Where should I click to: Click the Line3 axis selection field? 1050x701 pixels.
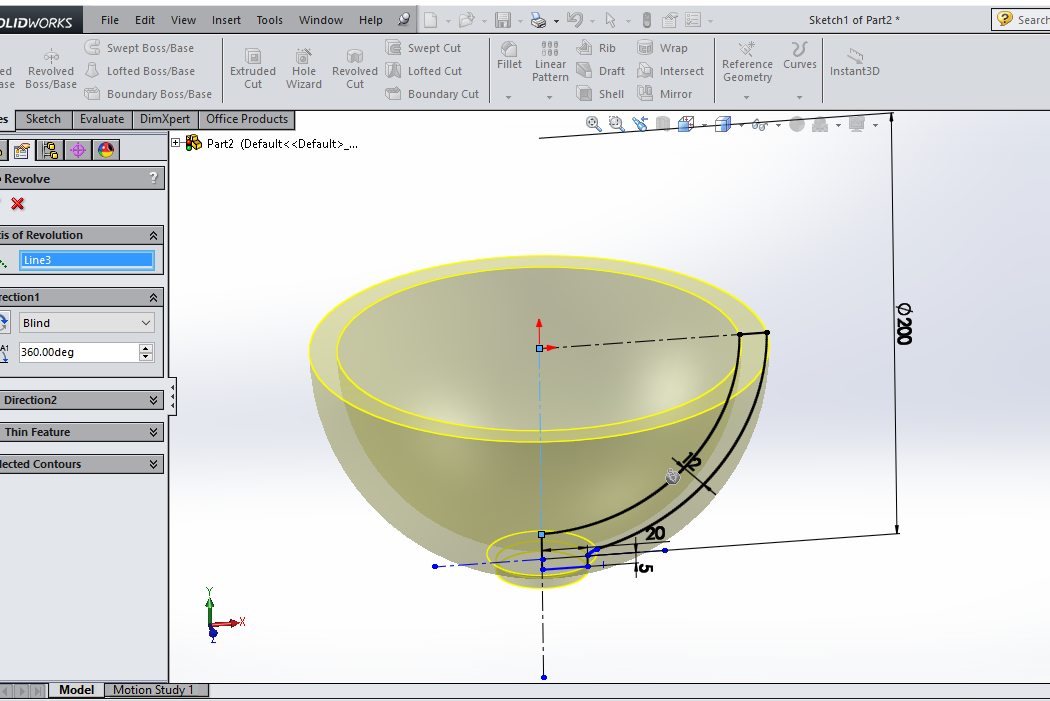point(86,260)
